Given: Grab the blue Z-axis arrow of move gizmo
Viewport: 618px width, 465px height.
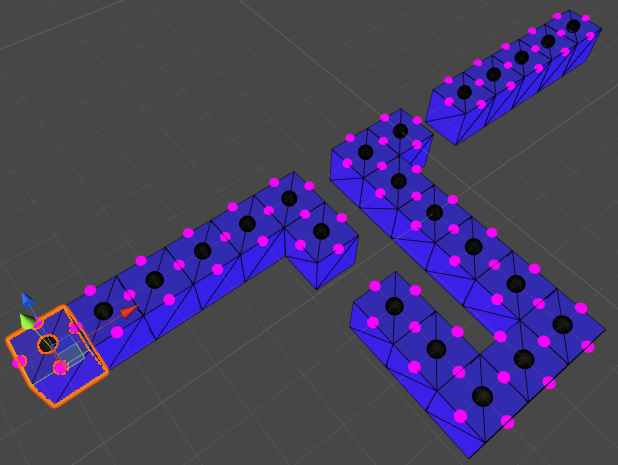Looking at the screenshot, I should (x=28, y=300).
